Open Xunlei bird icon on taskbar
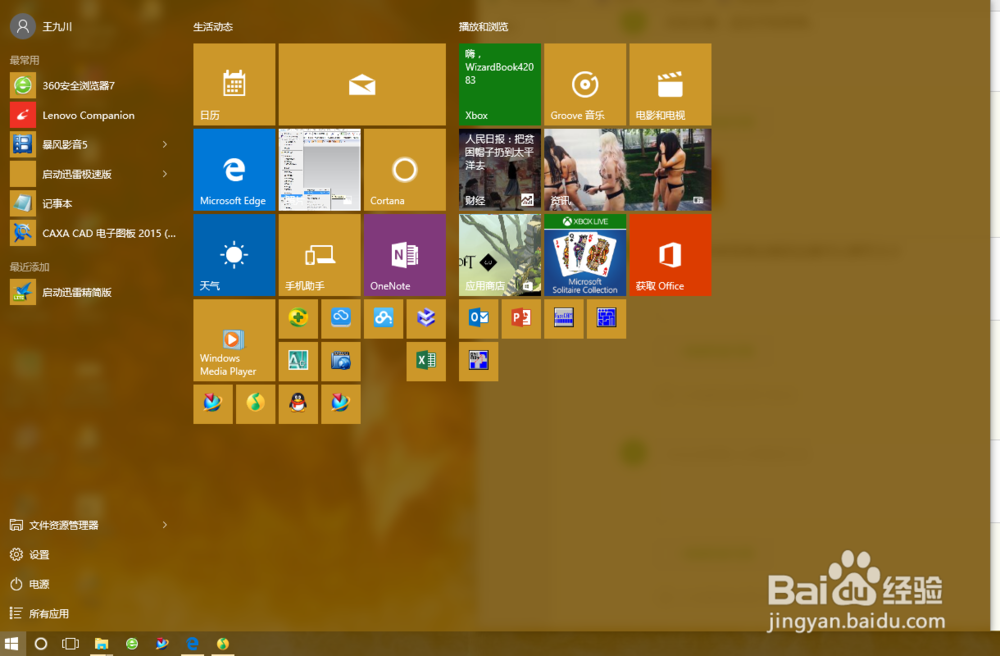 pos(162,644)
